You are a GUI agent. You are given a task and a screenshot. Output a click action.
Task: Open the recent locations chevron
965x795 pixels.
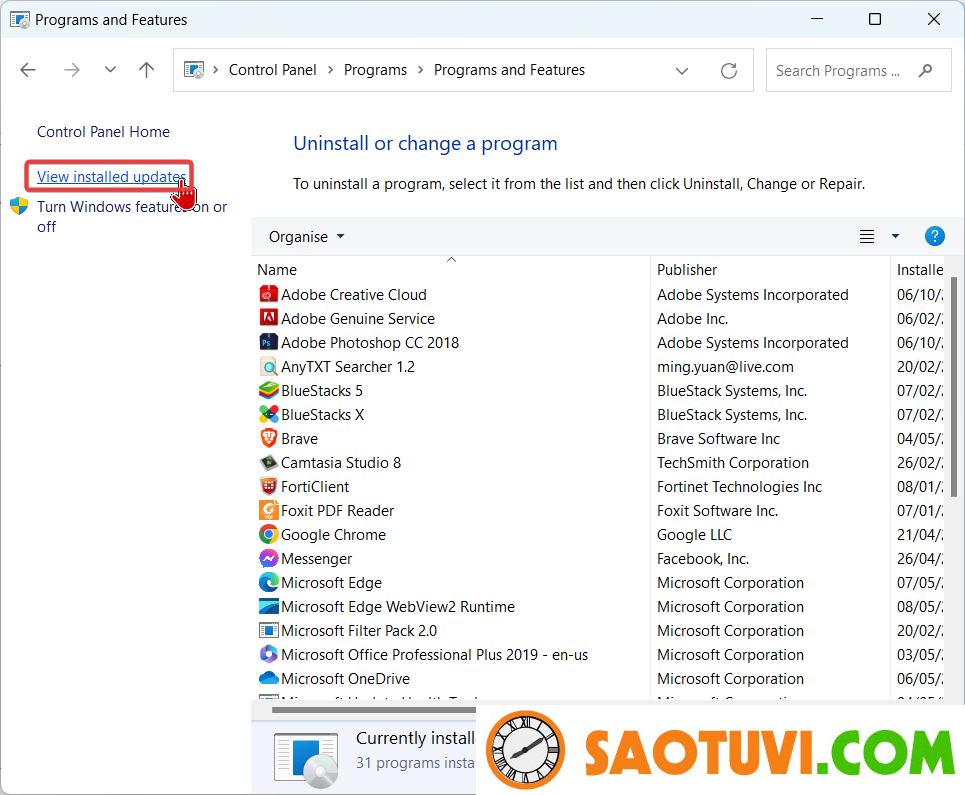(110, 70)
